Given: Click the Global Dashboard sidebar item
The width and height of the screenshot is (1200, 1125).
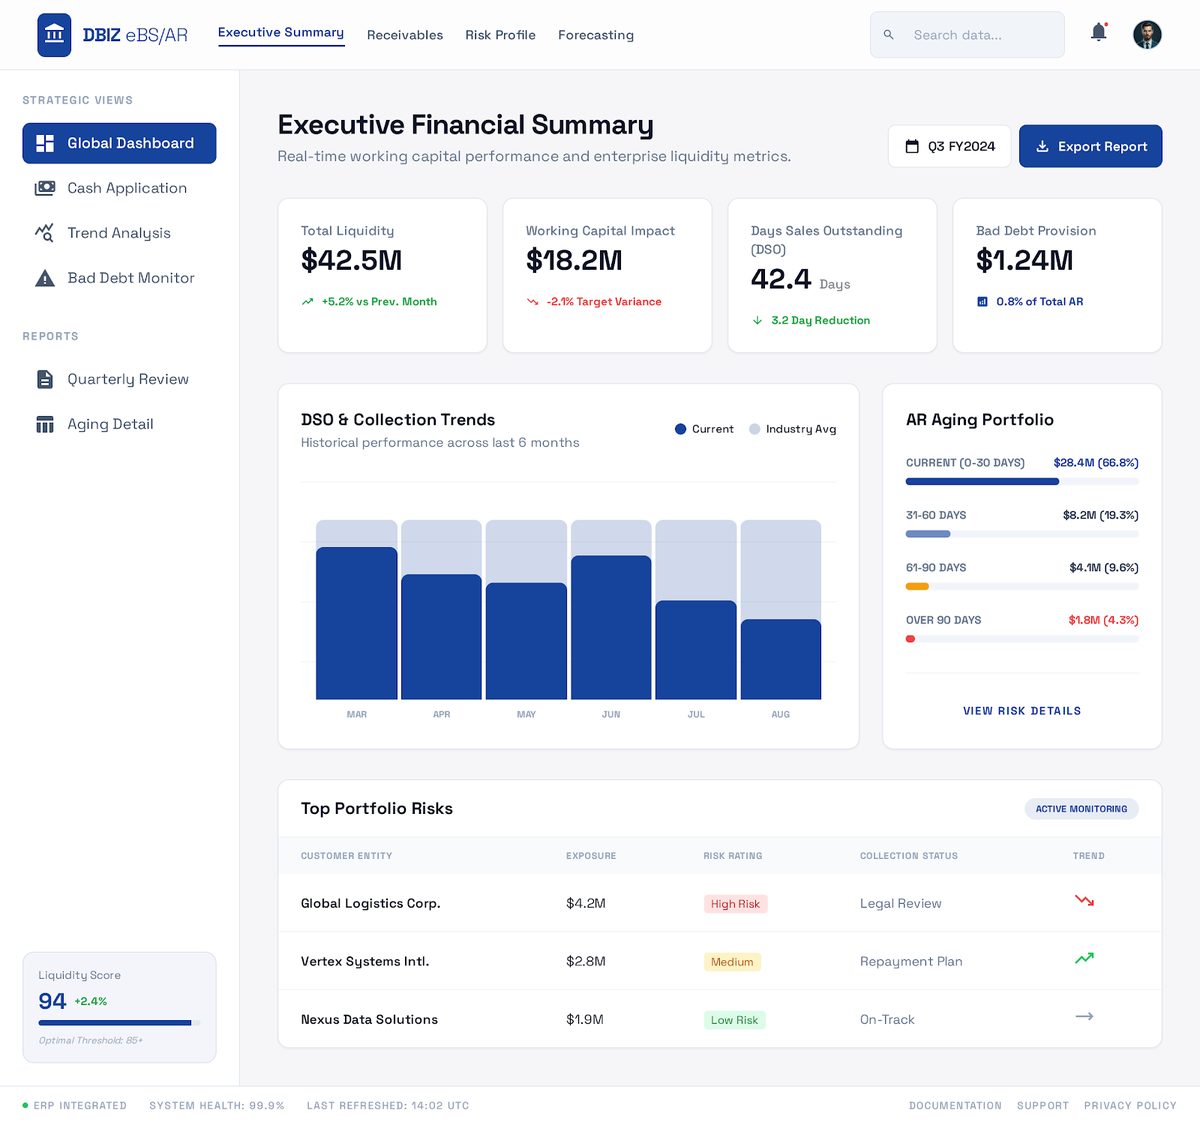Looking at the screenshot, I should [x=119, y=143].
